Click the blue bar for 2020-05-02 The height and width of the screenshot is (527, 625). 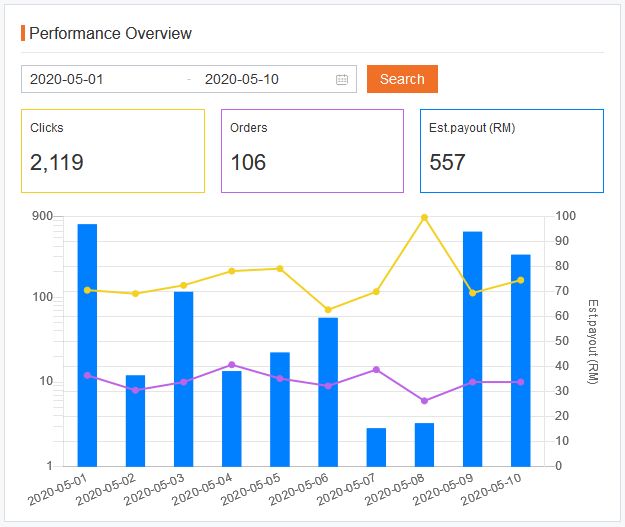[136, 421]
